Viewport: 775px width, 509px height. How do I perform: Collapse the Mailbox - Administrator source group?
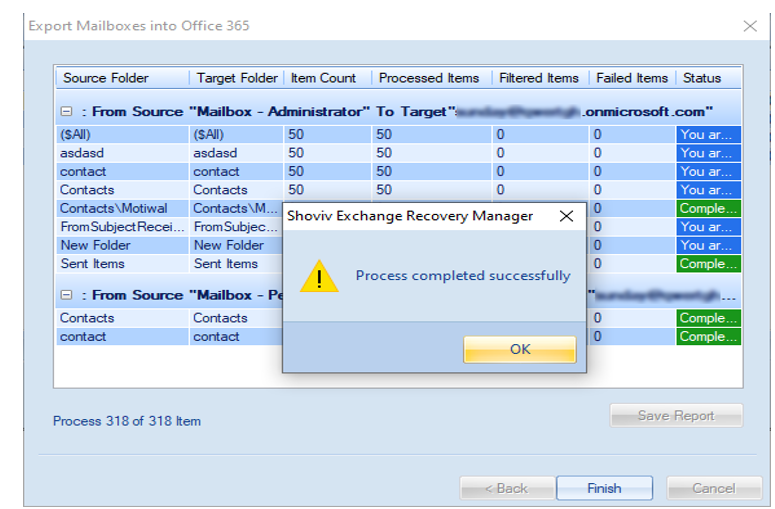point(66,112)
